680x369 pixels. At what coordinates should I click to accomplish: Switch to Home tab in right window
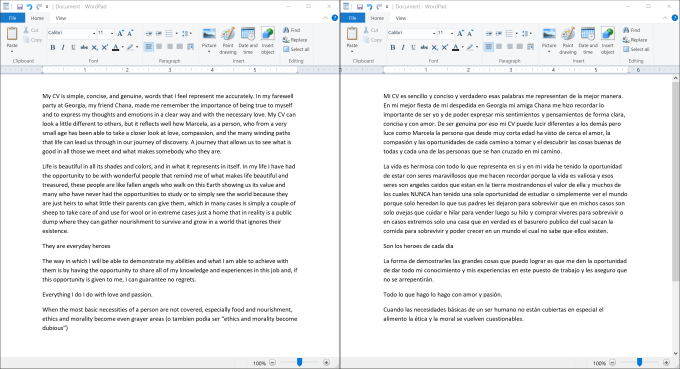click(x=377, y=18)
